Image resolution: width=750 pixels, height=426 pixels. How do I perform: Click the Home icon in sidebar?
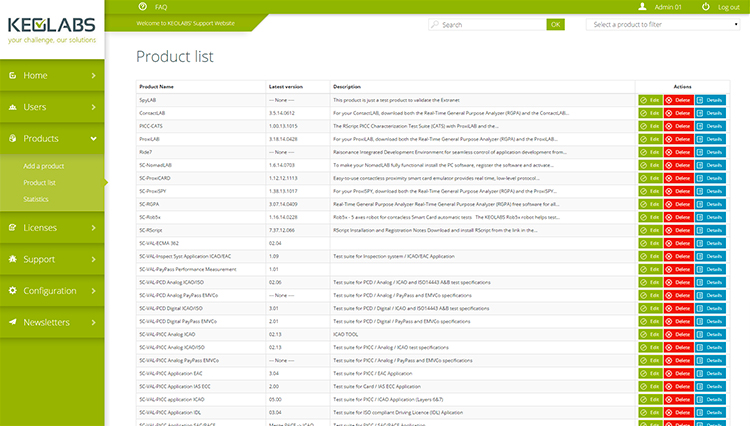point(13,75)
